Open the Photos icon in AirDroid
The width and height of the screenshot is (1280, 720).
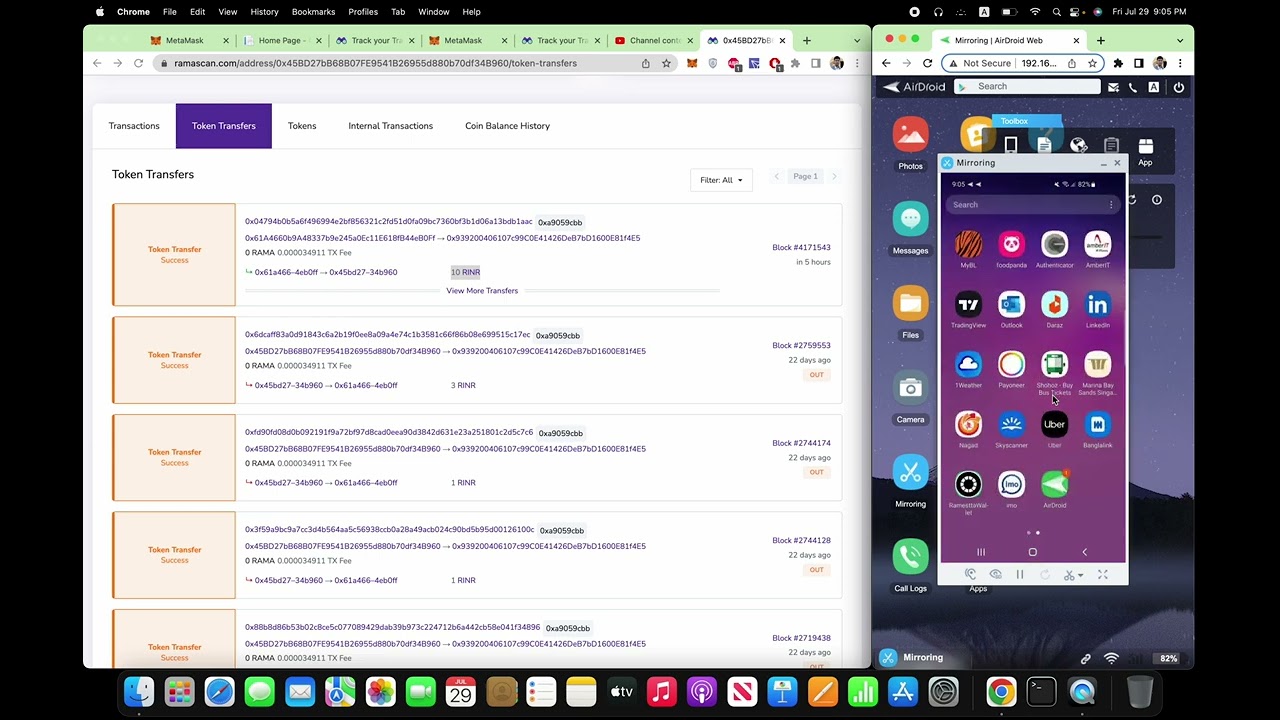[x=910, y=135]
